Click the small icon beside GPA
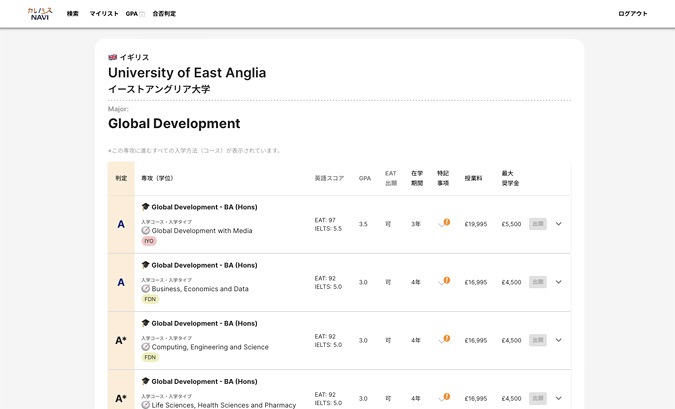Image resolution: width=675 pixels, height=409 pixels. click(142, 14)
